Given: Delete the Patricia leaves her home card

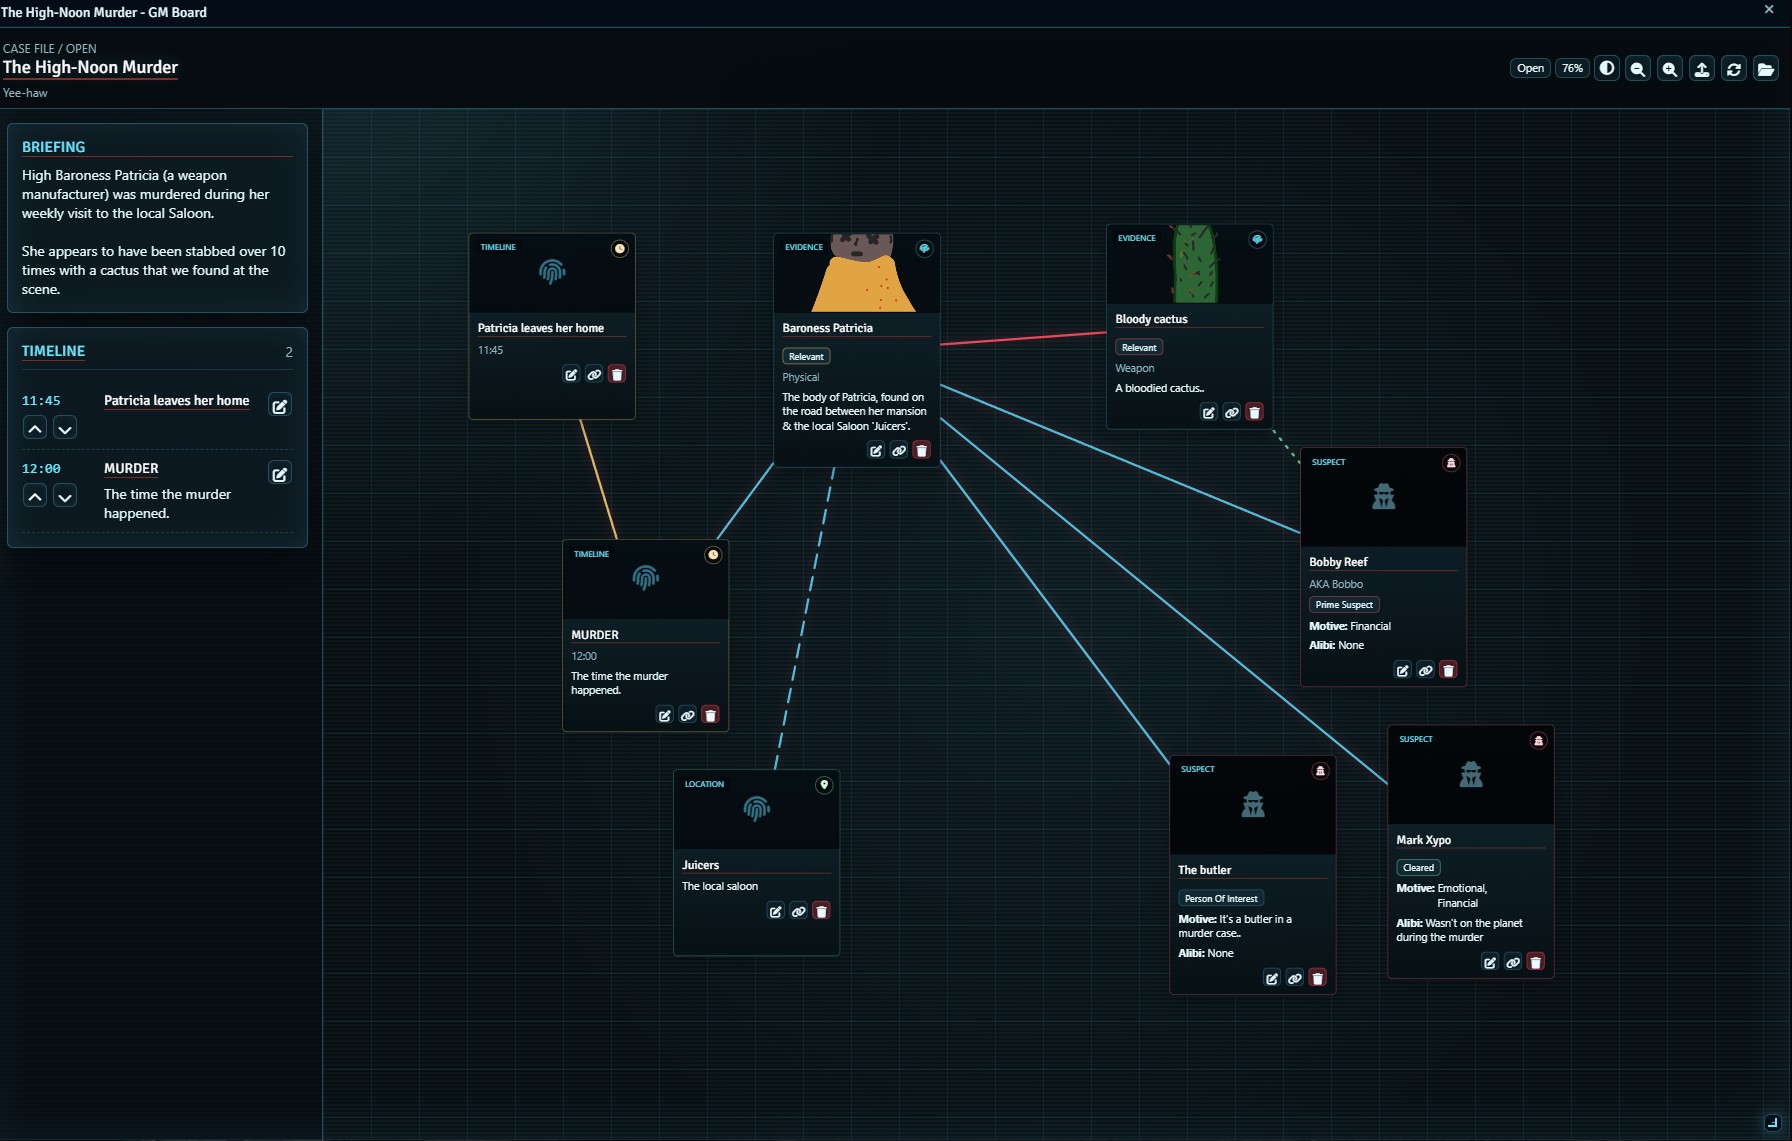Looking at the screenshot, I should [617, 374].
